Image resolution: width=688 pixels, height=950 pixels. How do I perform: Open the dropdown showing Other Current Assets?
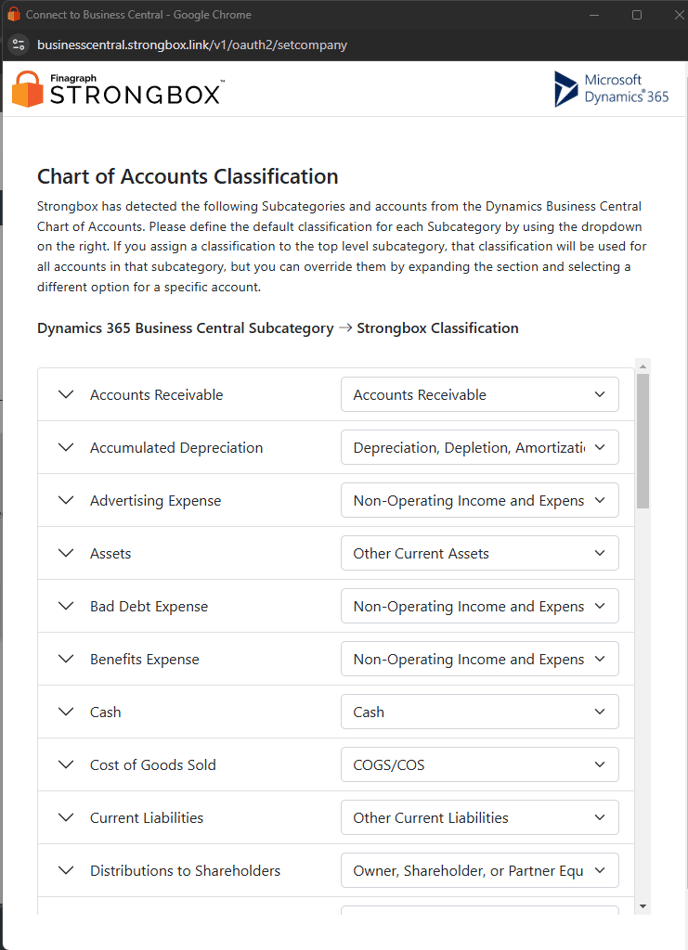pyautogui.click(x=480, y=553)
